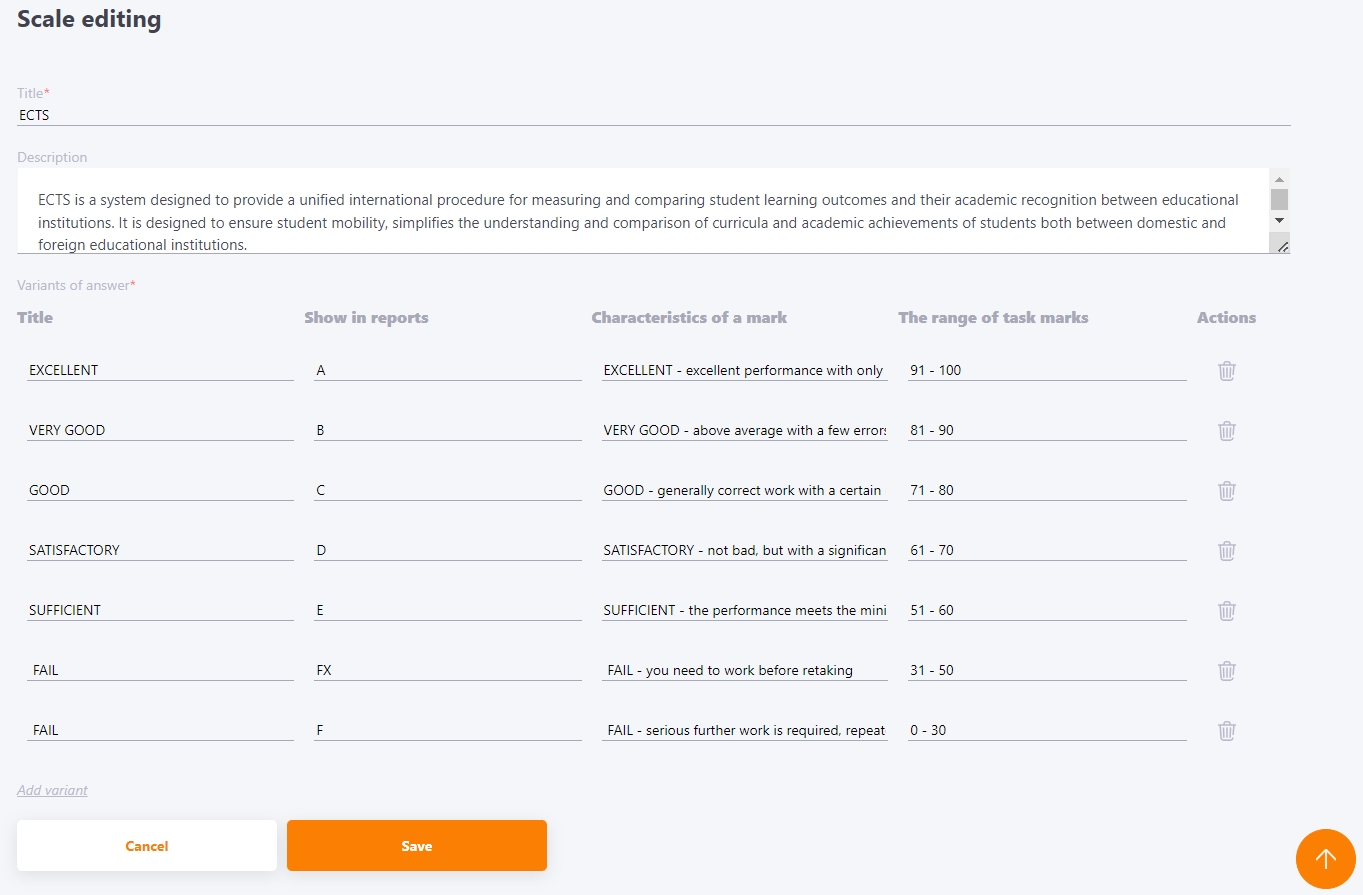Image resolution: width=1363 pixels, height=895 pixels.
Task: Edit EXCELLENT characteristics of a mark field
Action: (745, 370)
